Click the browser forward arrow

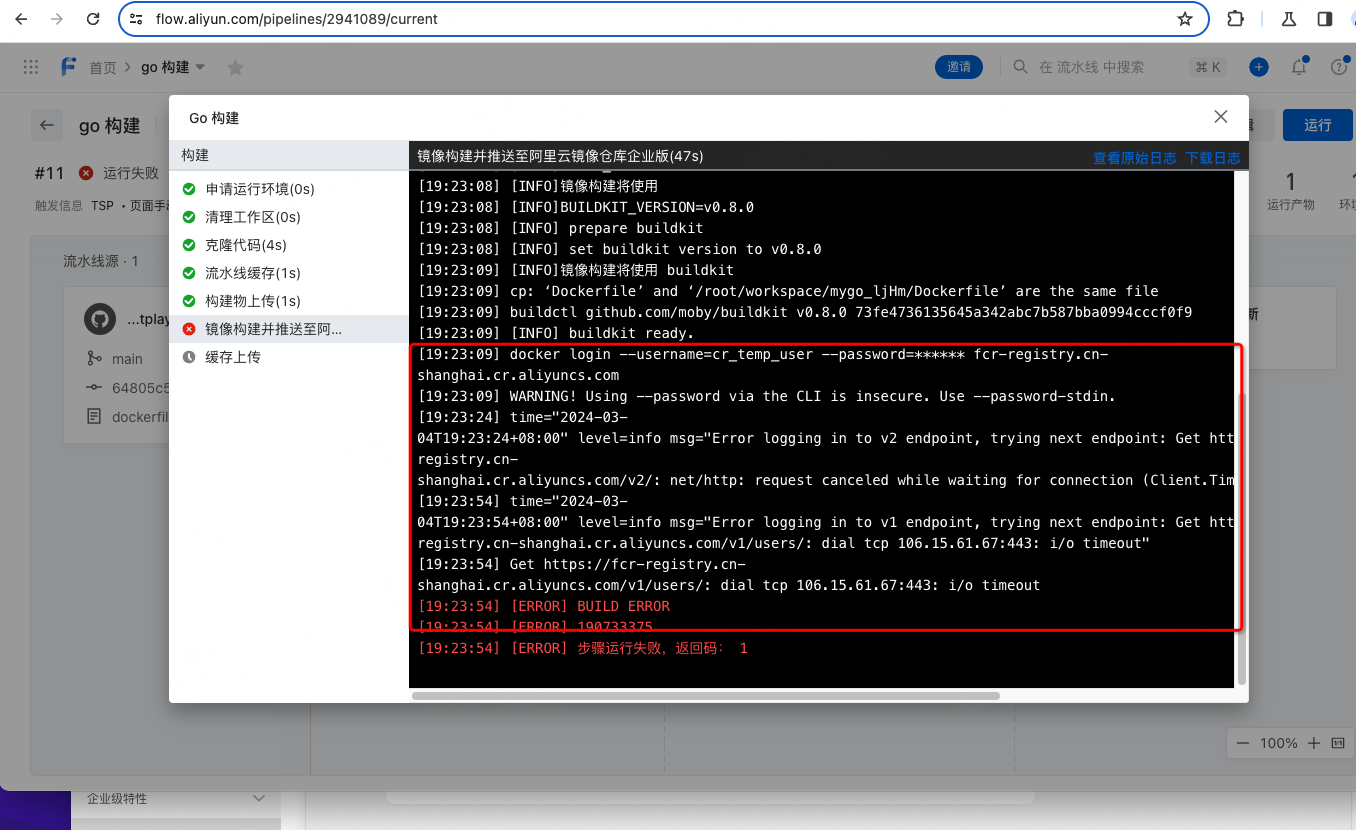[57, 19]
